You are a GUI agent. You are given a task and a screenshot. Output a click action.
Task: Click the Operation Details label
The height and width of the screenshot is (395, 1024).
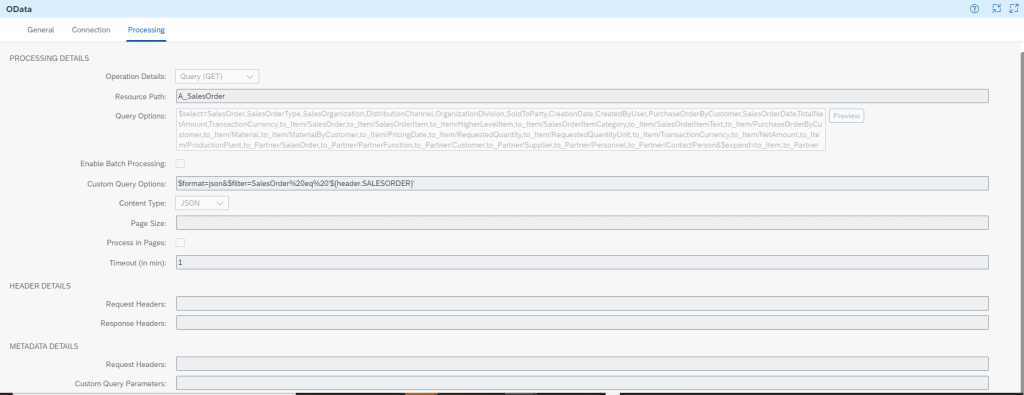coord(136,76)
